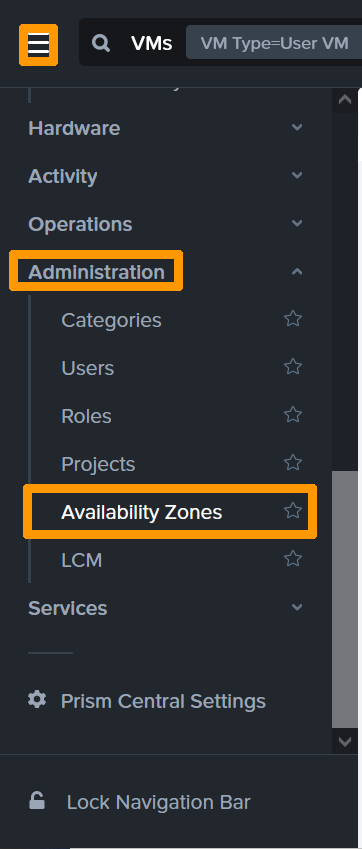Click the VM Type=User VM filter chip
Image resolution: width=362 pixels, height=849 pixels.
274,42
